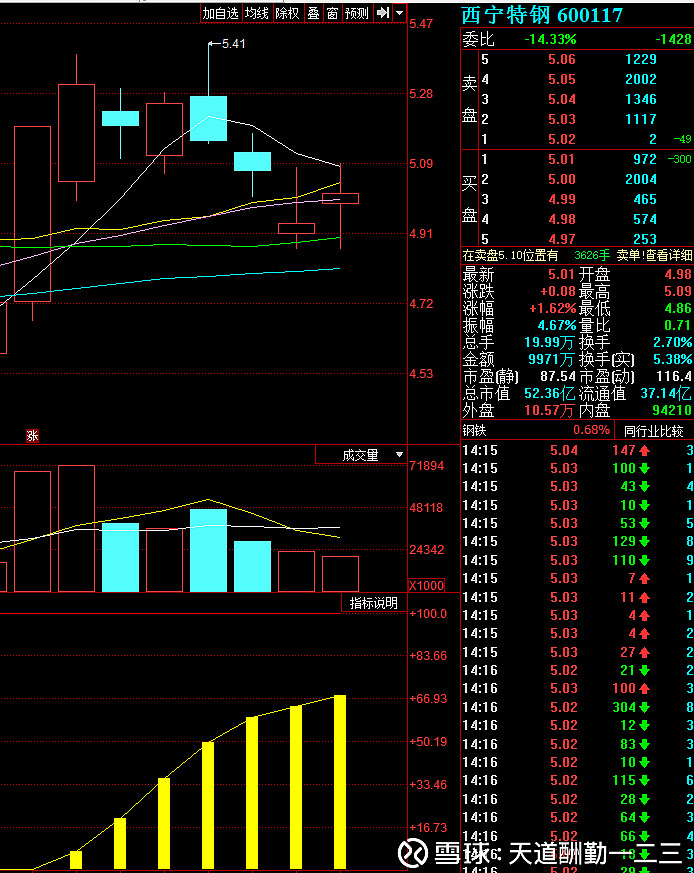Click the stock title 西宁特钢 600117
The height and width of the screenshot is (873, 694).
click(x=542, y=14)
